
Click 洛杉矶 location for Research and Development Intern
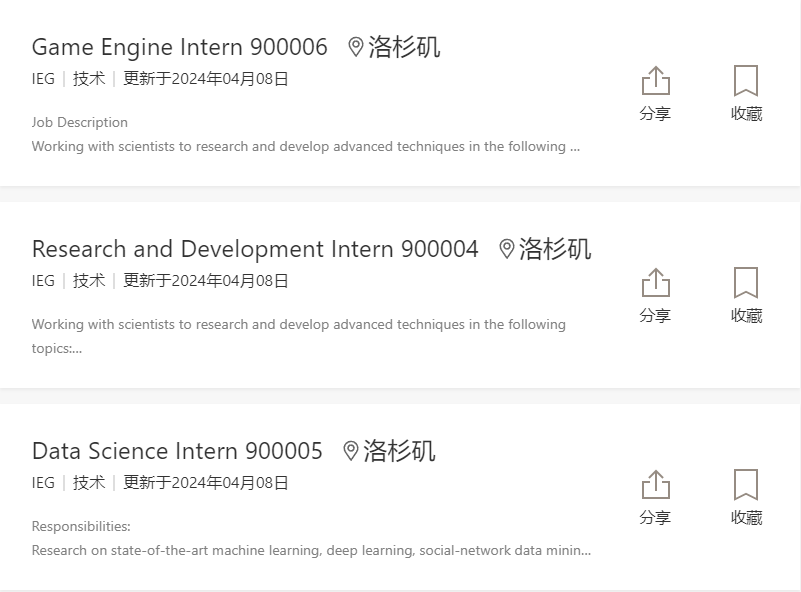tap(555, 249)
